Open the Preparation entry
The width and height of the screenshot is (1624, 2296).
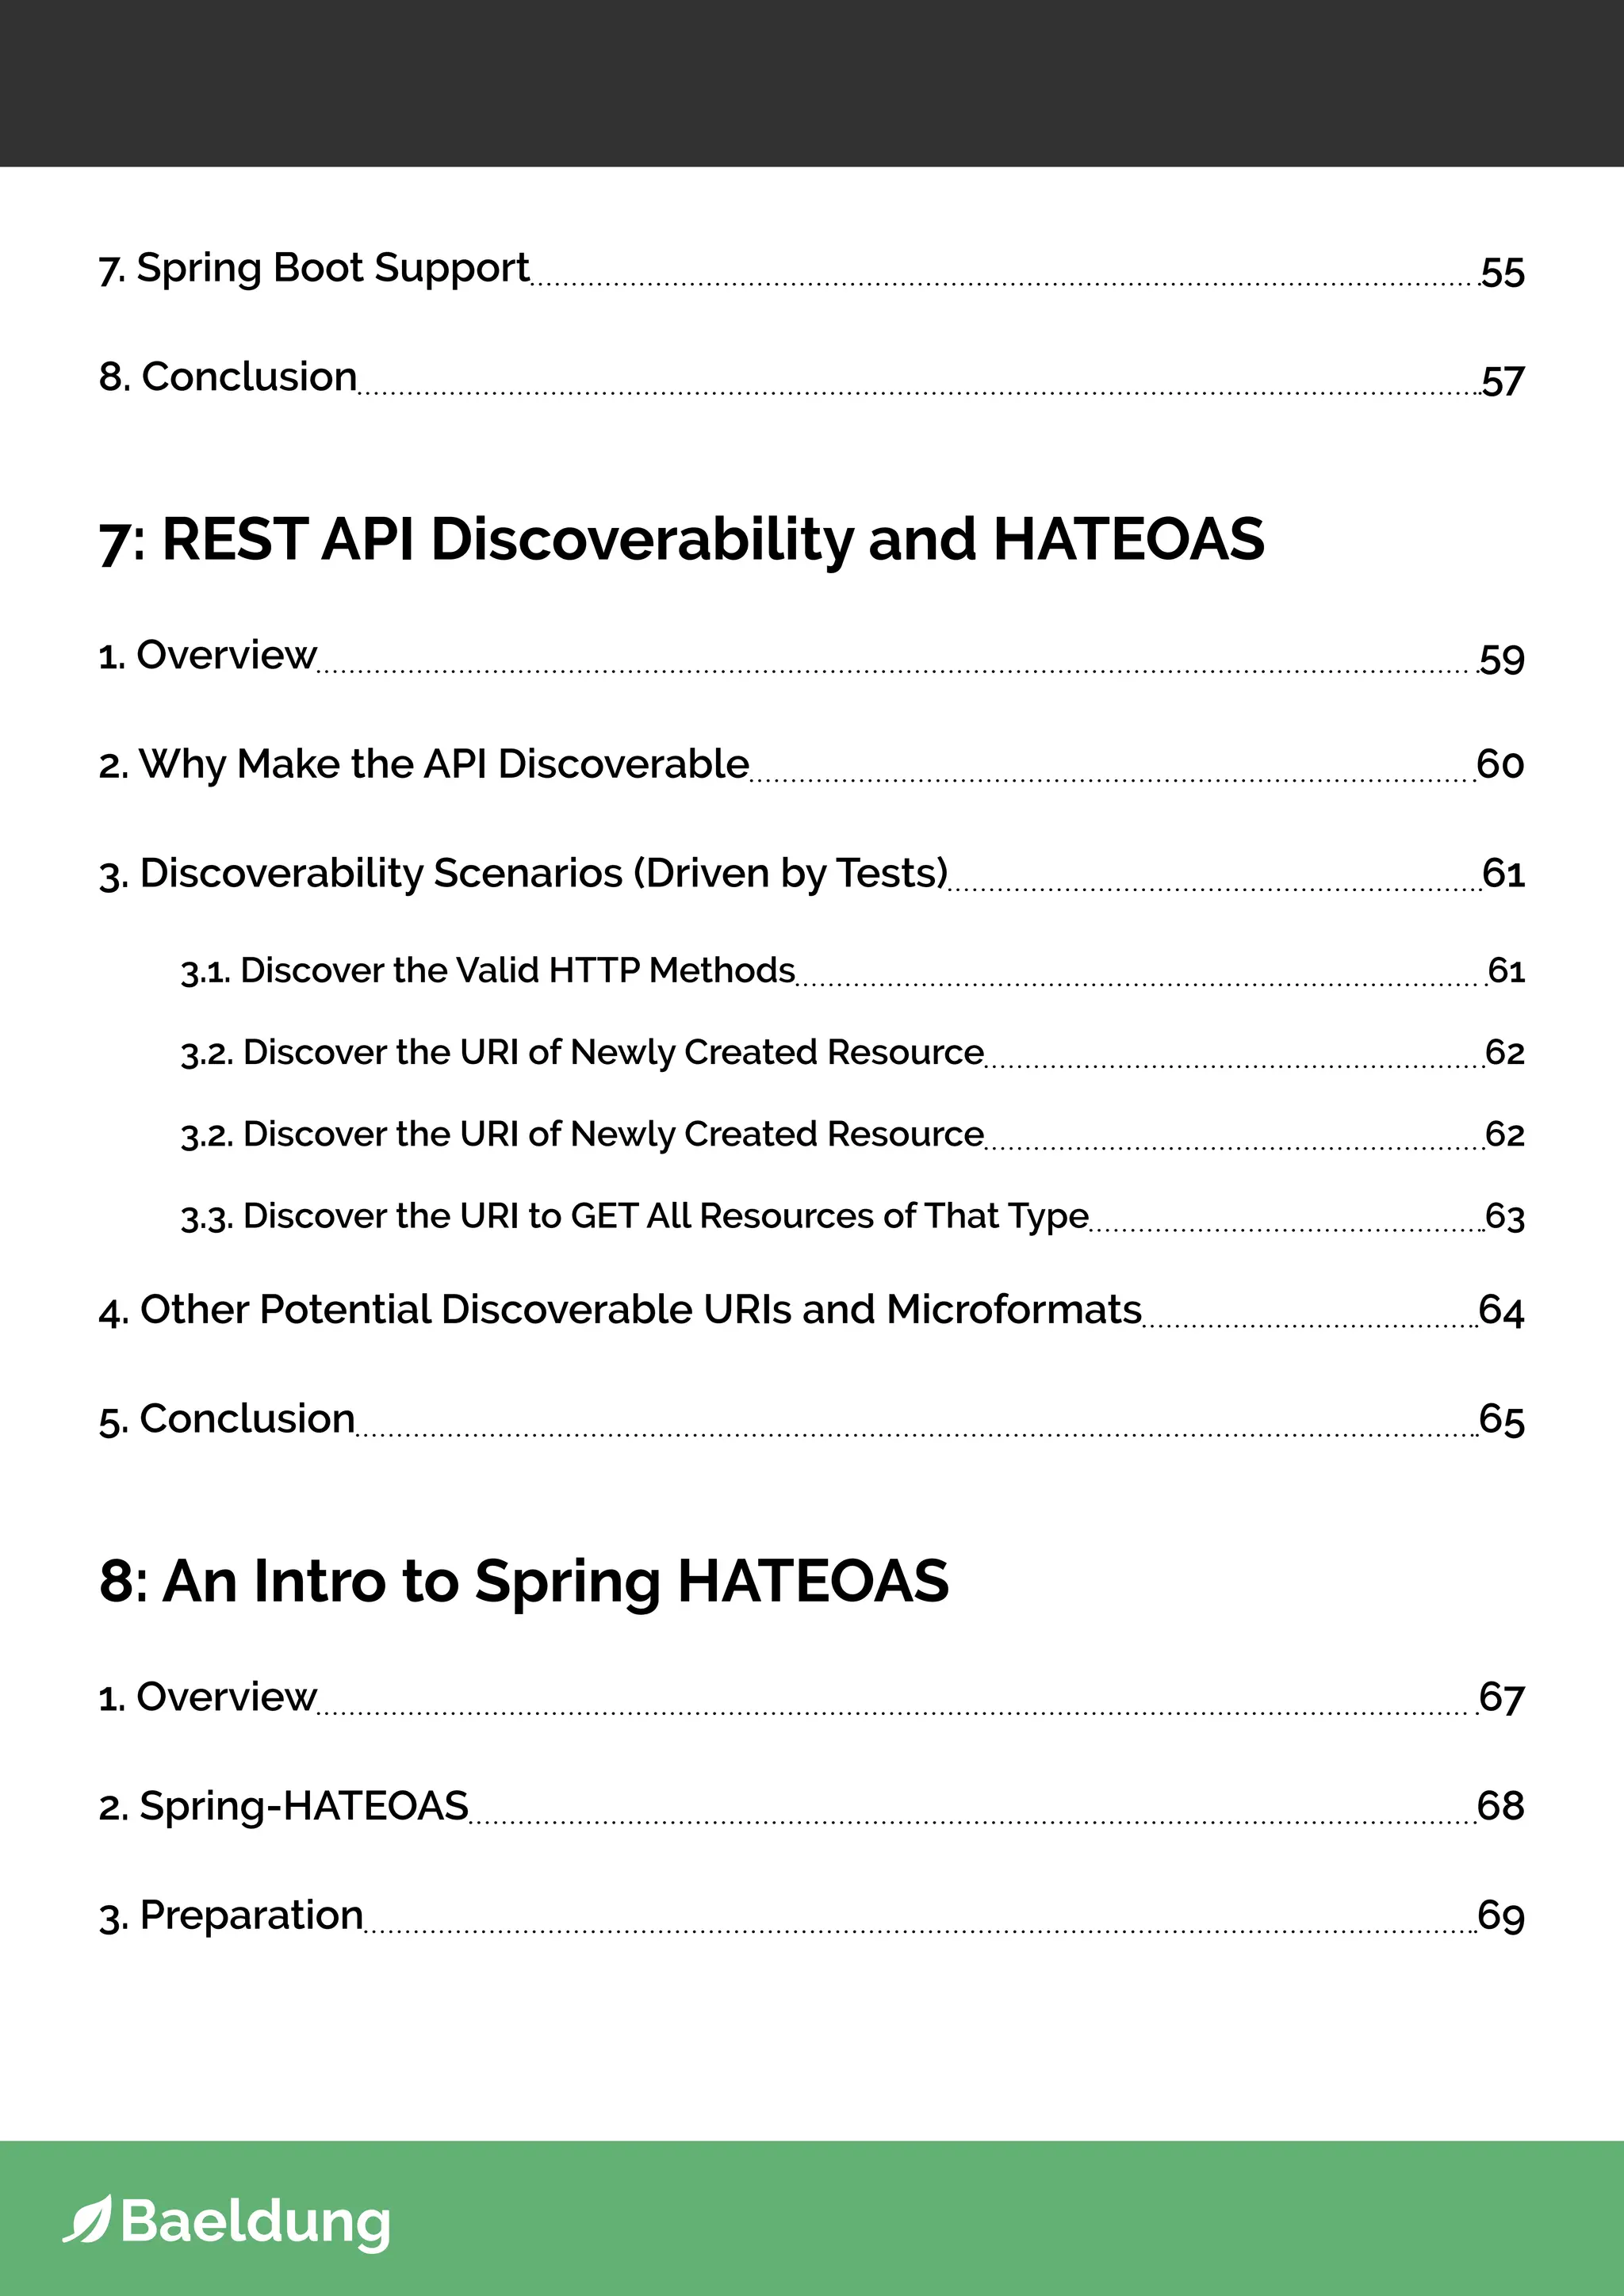coord(231,1915)
